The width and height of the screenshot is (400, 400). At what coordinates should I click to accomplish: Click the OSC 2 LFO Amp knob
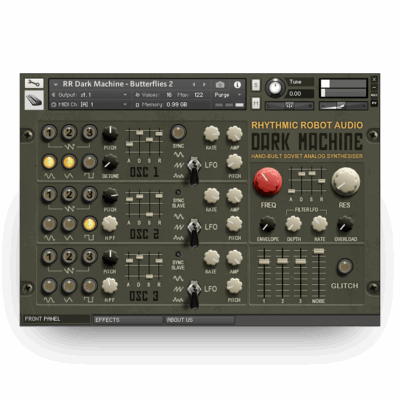[234, 196]
